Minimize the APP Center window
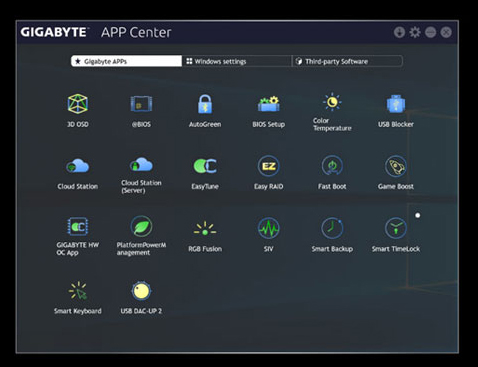This screenshot has width=478, height=367. tap(431, 32)
